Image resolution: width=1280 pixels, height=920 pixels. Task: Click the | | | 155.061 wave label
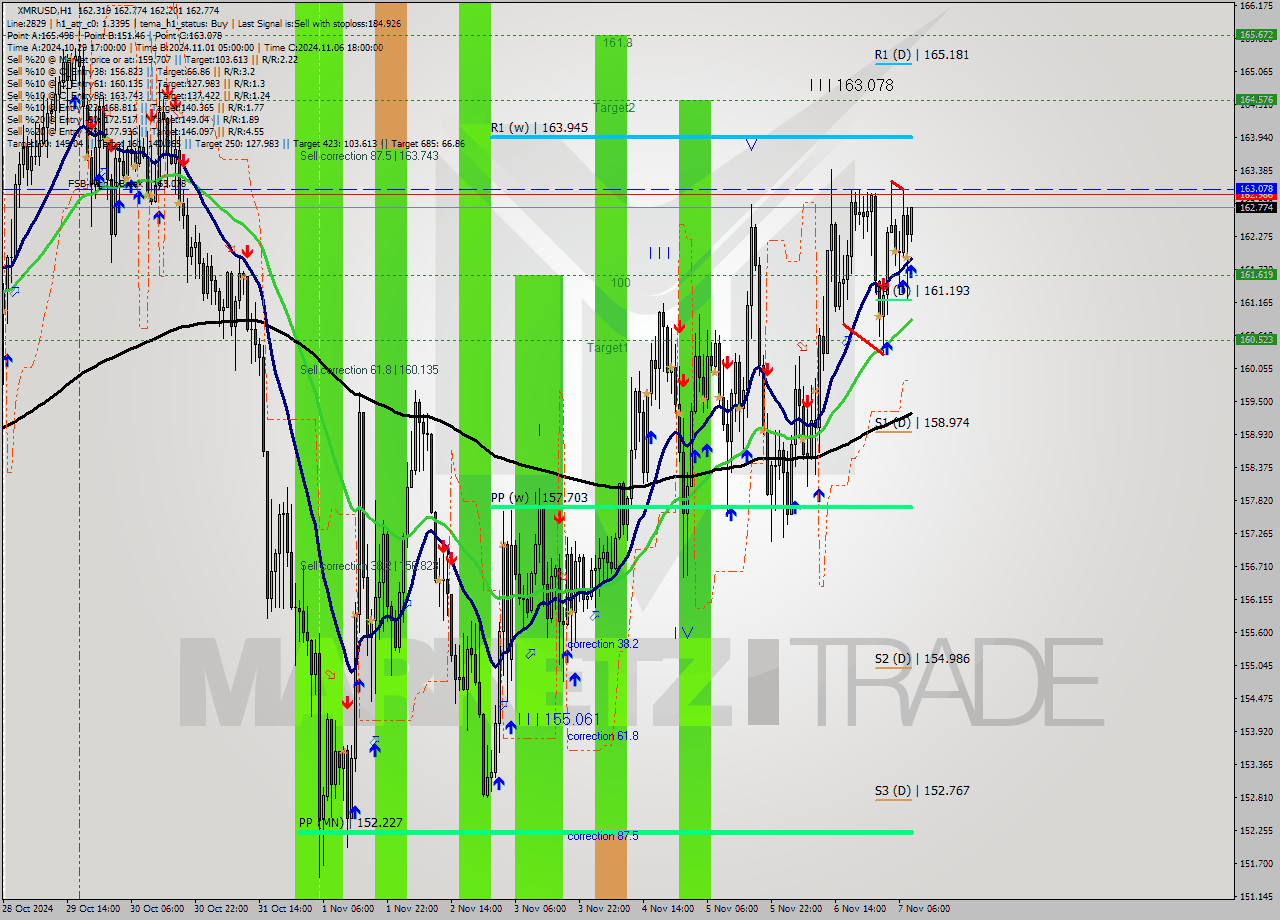click(x=557, y=719)
